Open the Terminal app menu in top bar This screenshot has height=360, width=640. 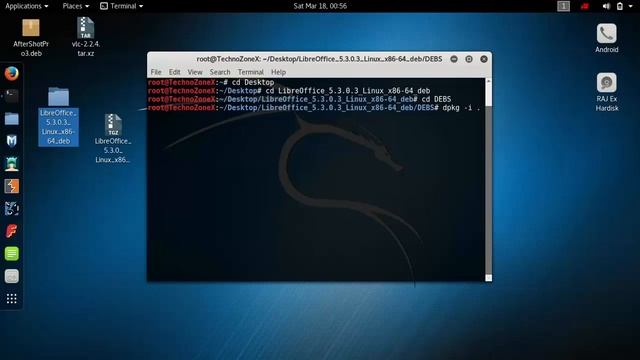tap(122, 6)
